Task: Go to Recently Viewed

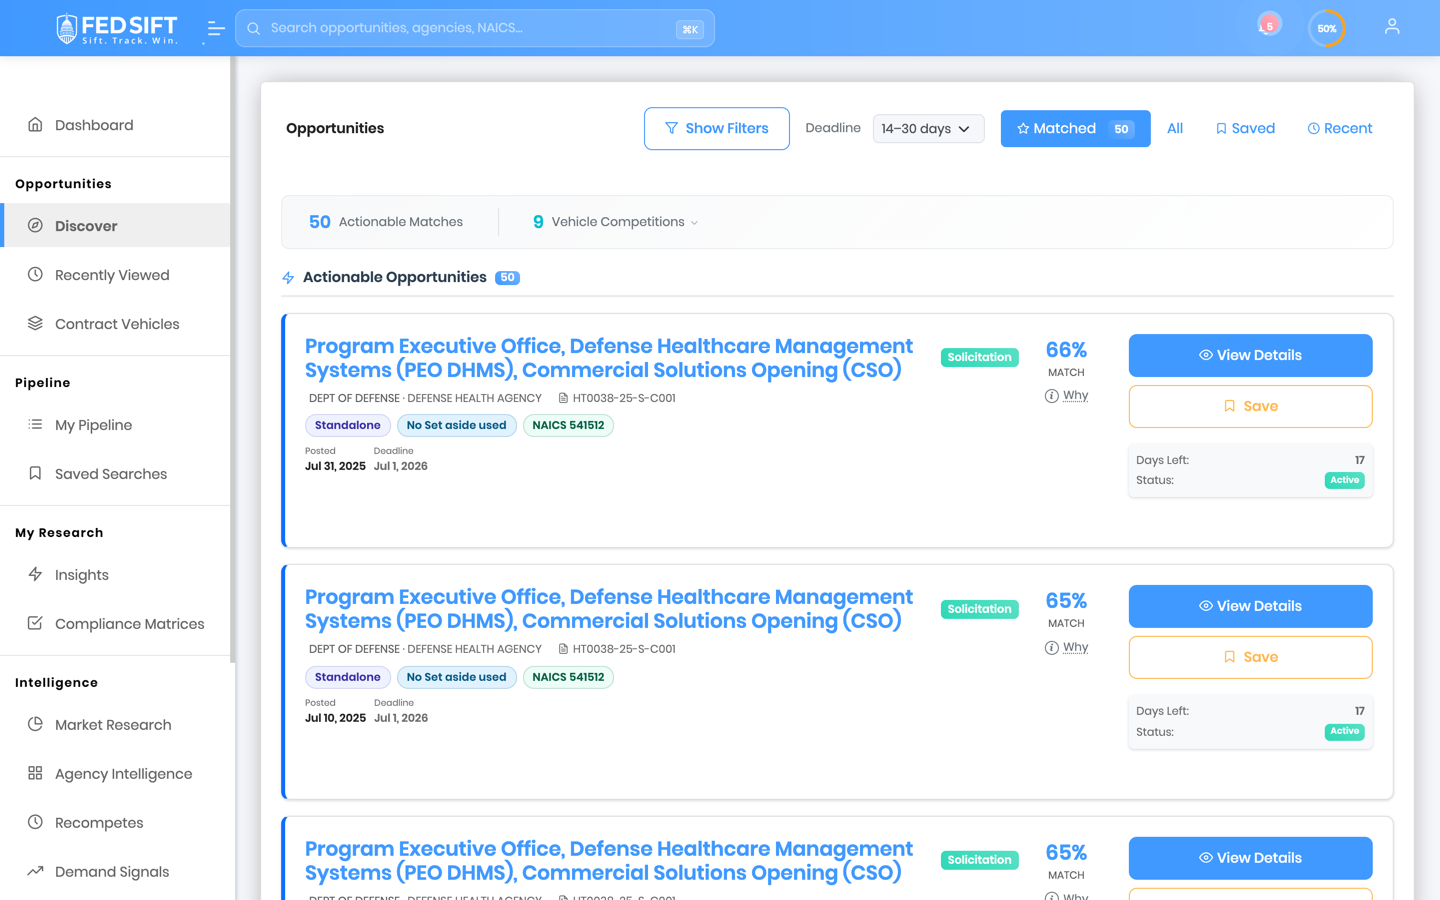Action: (115, 275)
